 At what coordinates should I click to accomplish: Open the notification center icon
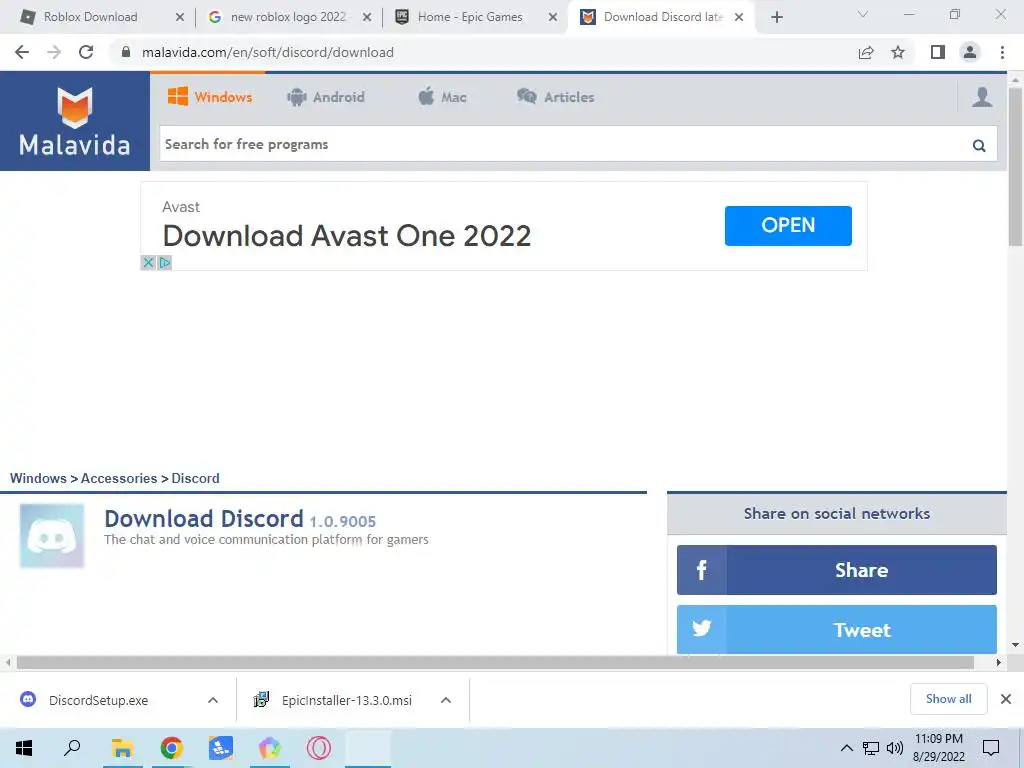991,748
